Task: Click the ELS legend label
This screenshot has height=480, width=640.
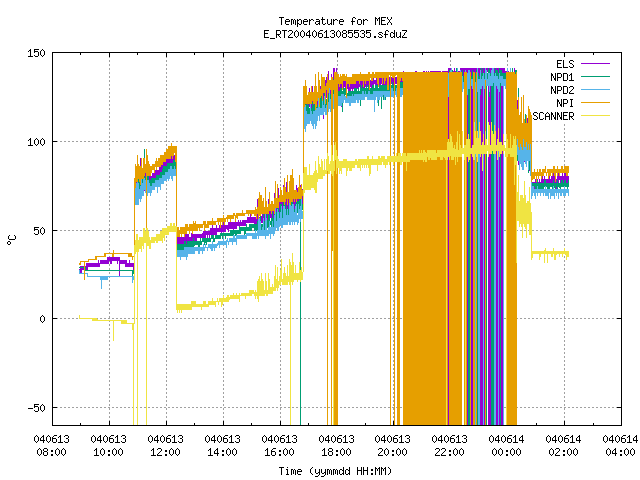Action: coord(565,64)
